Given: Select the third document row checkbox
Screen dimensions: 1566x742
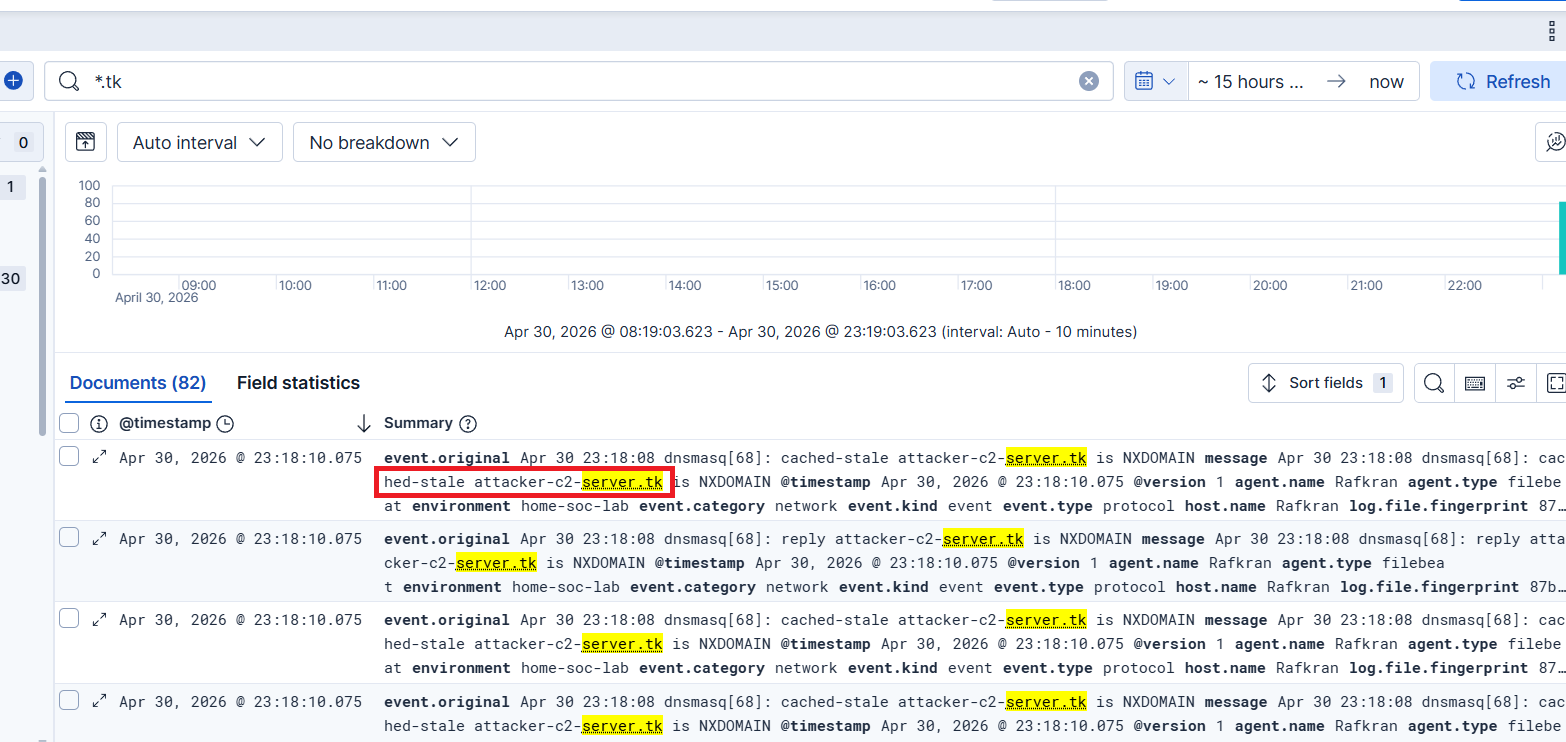Looking at the screenshot, I should click(69, 618).
